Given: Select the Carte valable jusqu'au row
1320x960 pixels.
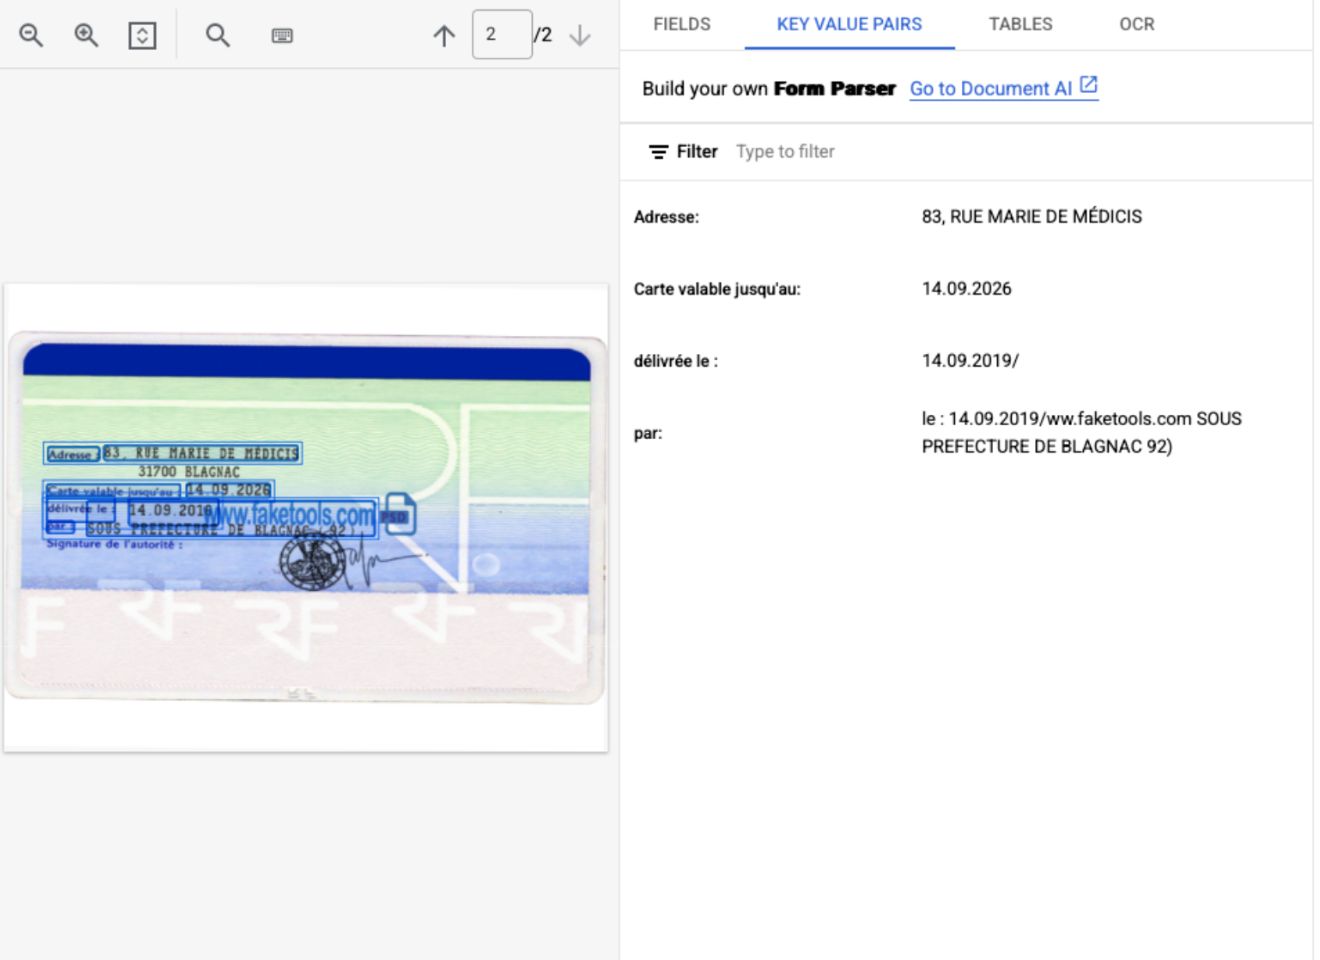Looking at the screenshot, I should [x=965, y=289].
